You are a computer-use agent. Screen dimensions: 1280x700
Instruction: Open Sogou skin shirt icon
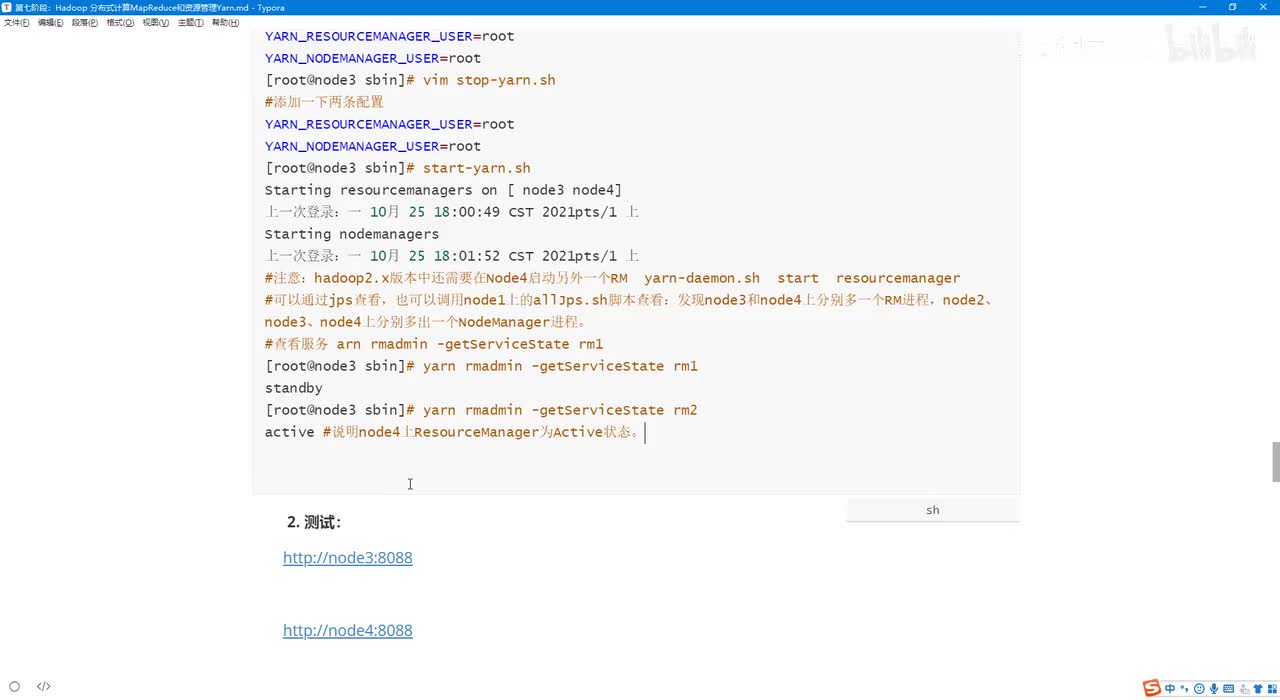tap(1258, 688)
